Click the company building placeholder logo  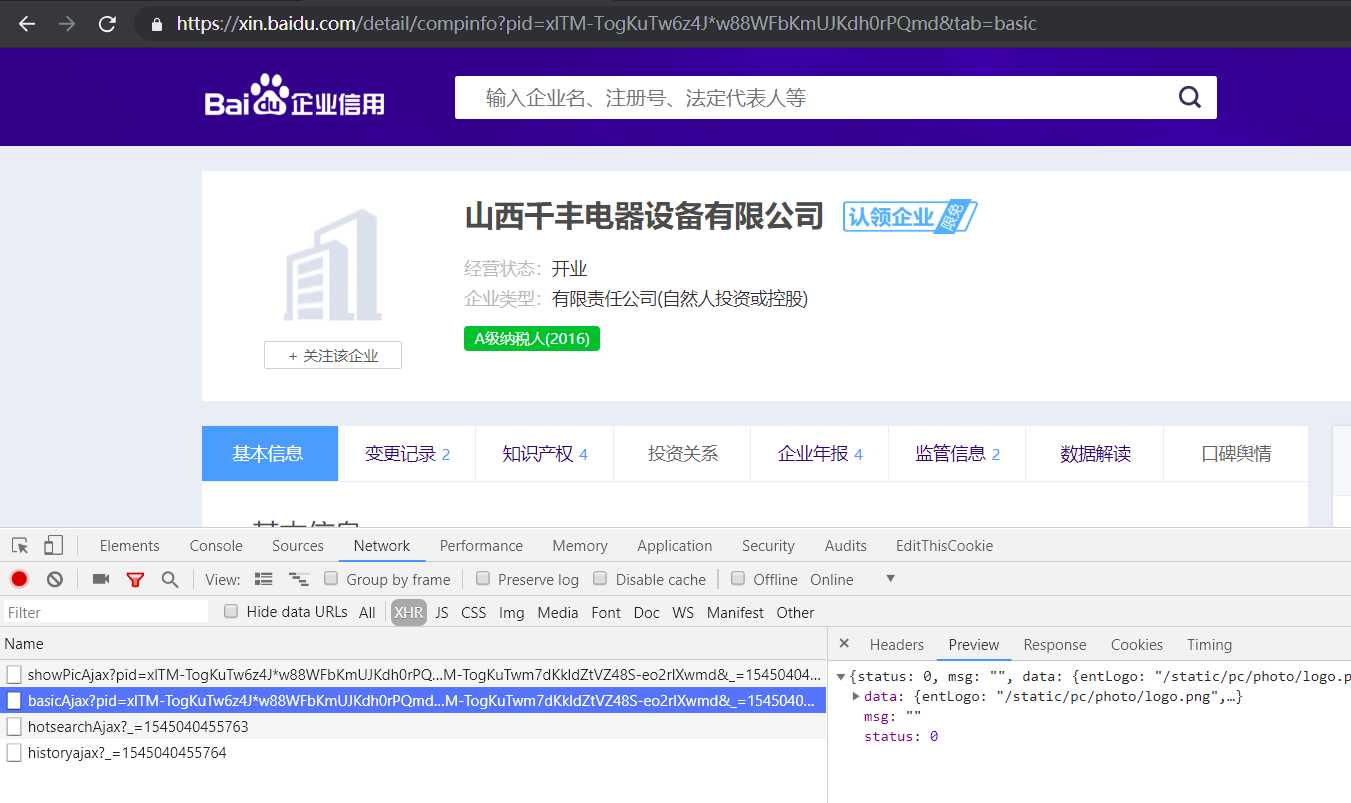(333, 265)
